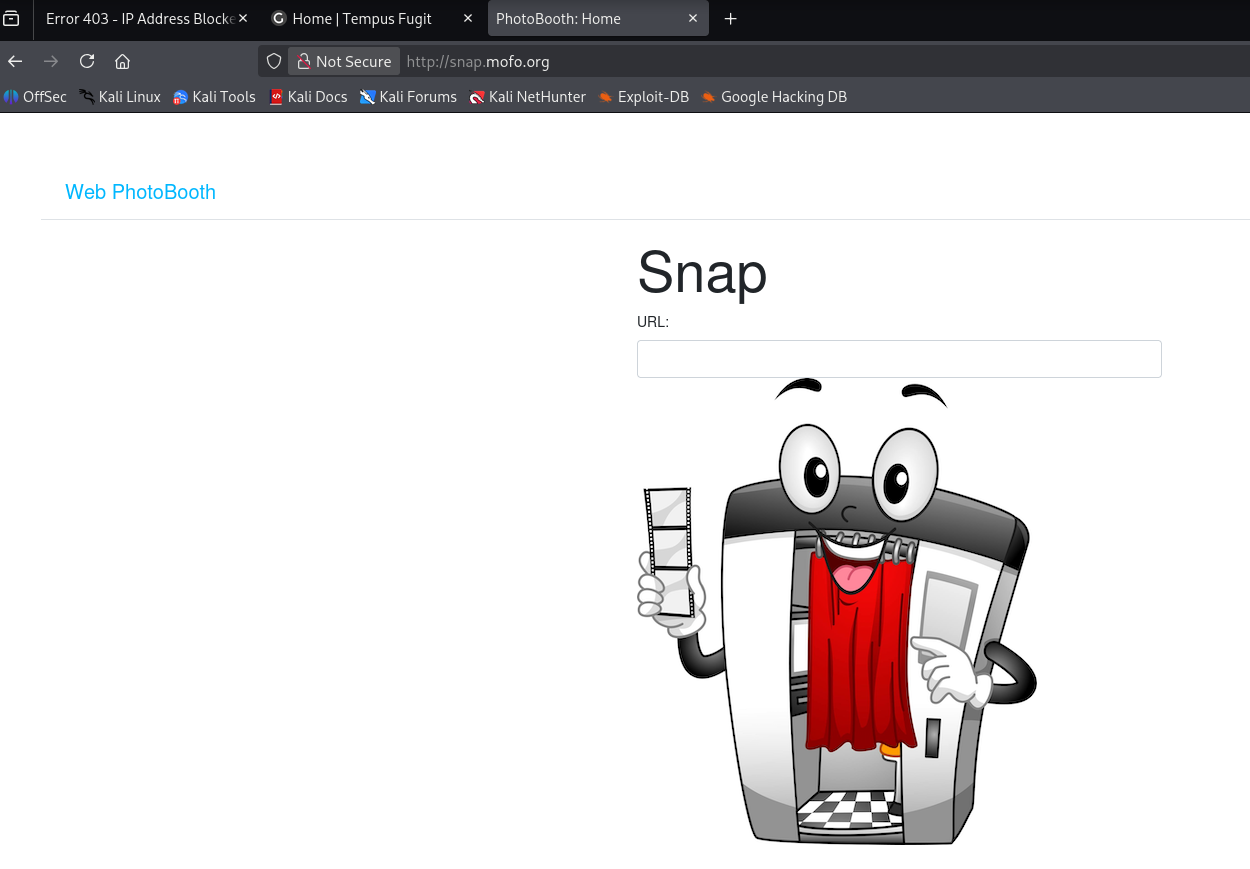Go to browser home page icon

pos(122,61)
